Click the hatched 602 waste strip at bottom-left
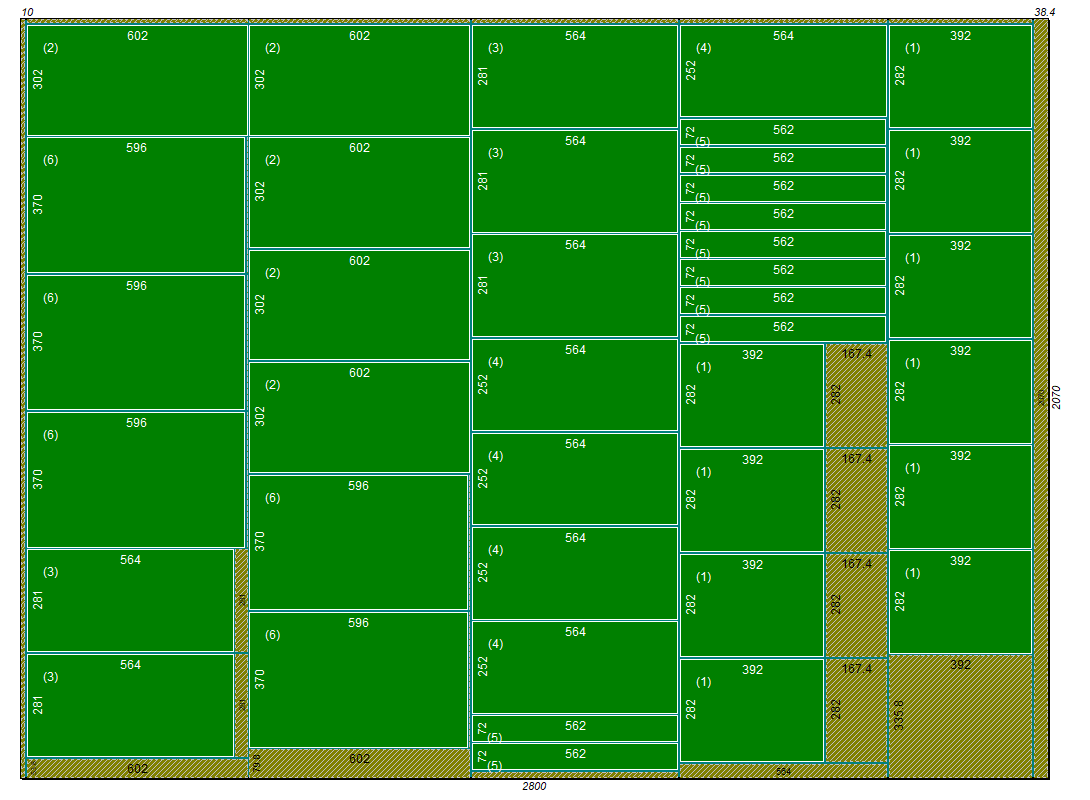1090x800 pixels. coord(137,769)
